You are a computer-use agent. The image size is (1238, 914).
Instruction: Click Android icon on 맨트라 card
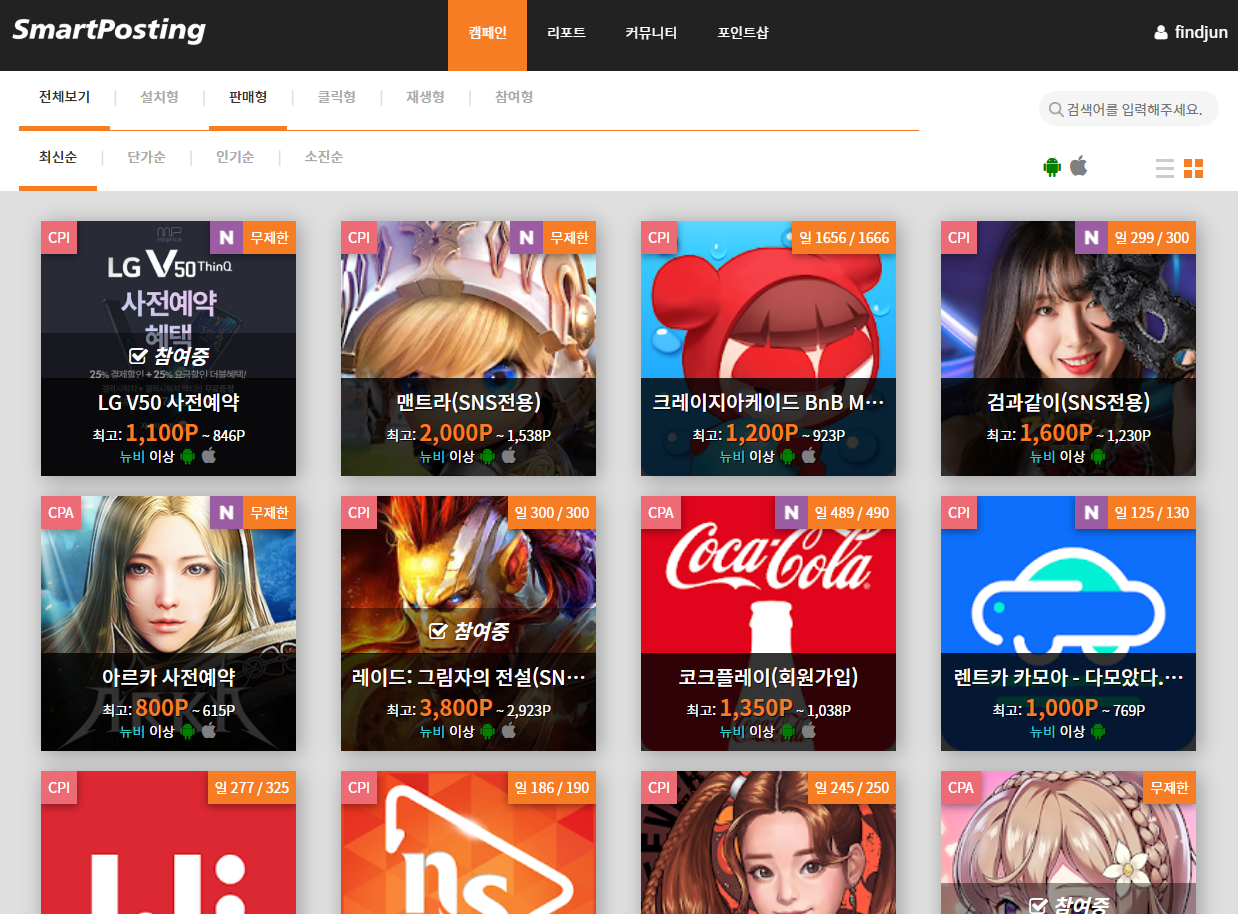click(488, 456)
